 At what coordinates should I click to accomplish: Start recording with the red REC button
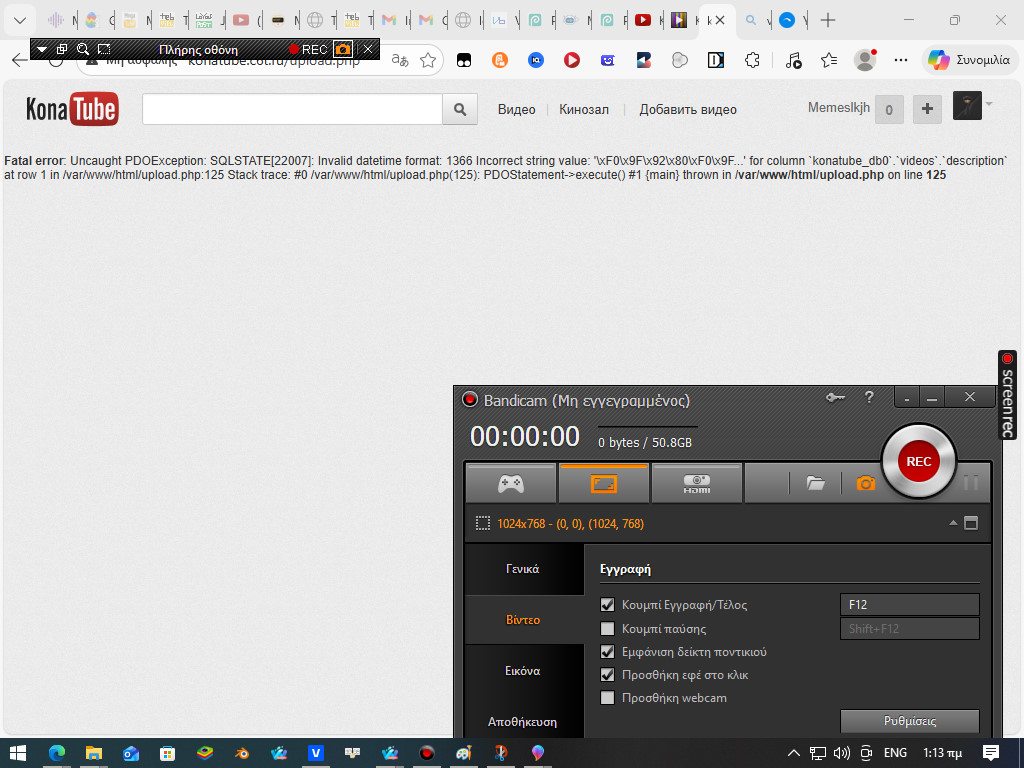[918, 461]
